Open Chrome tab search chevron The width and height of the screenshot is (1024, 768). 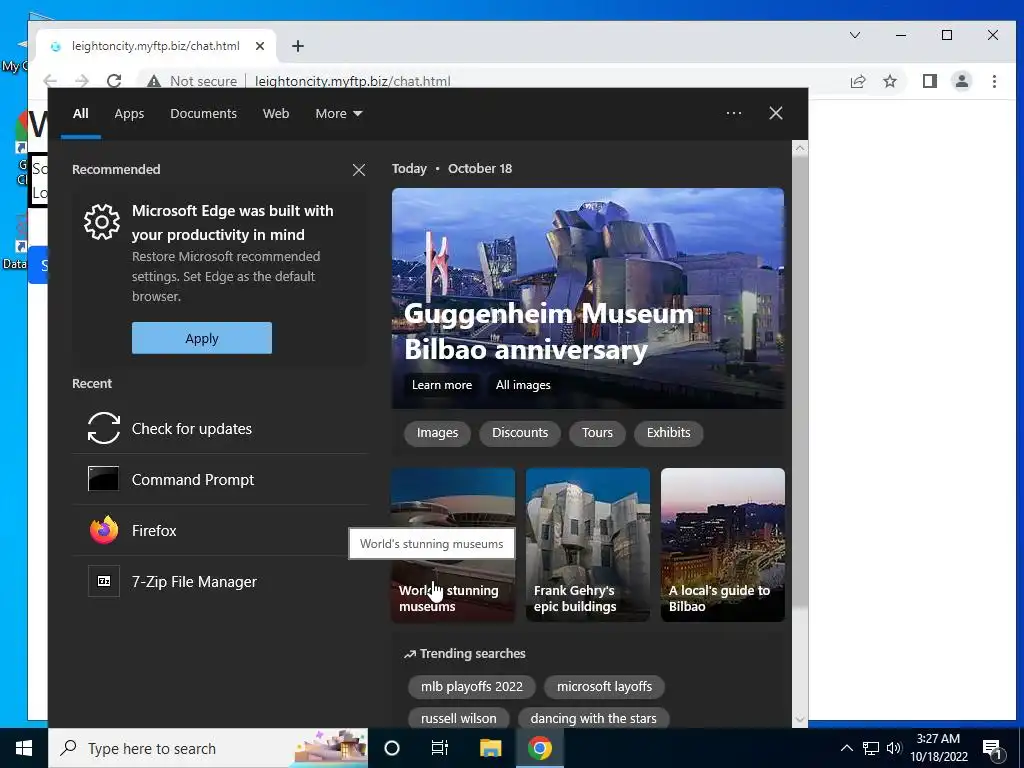pyautogui.click(x=855, y=35)
